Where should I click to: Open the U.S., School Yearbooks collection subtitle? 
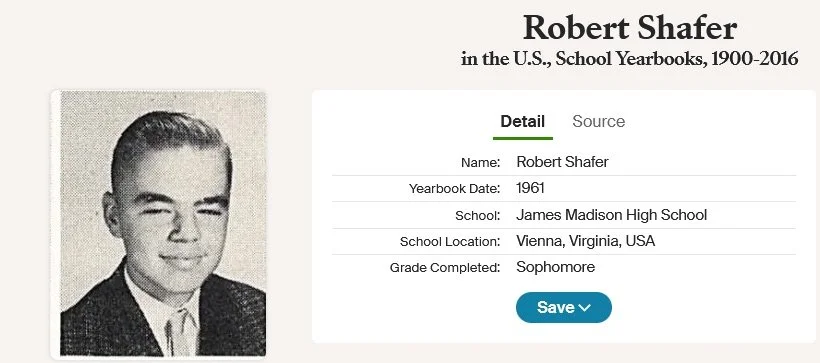coord(630,59)
